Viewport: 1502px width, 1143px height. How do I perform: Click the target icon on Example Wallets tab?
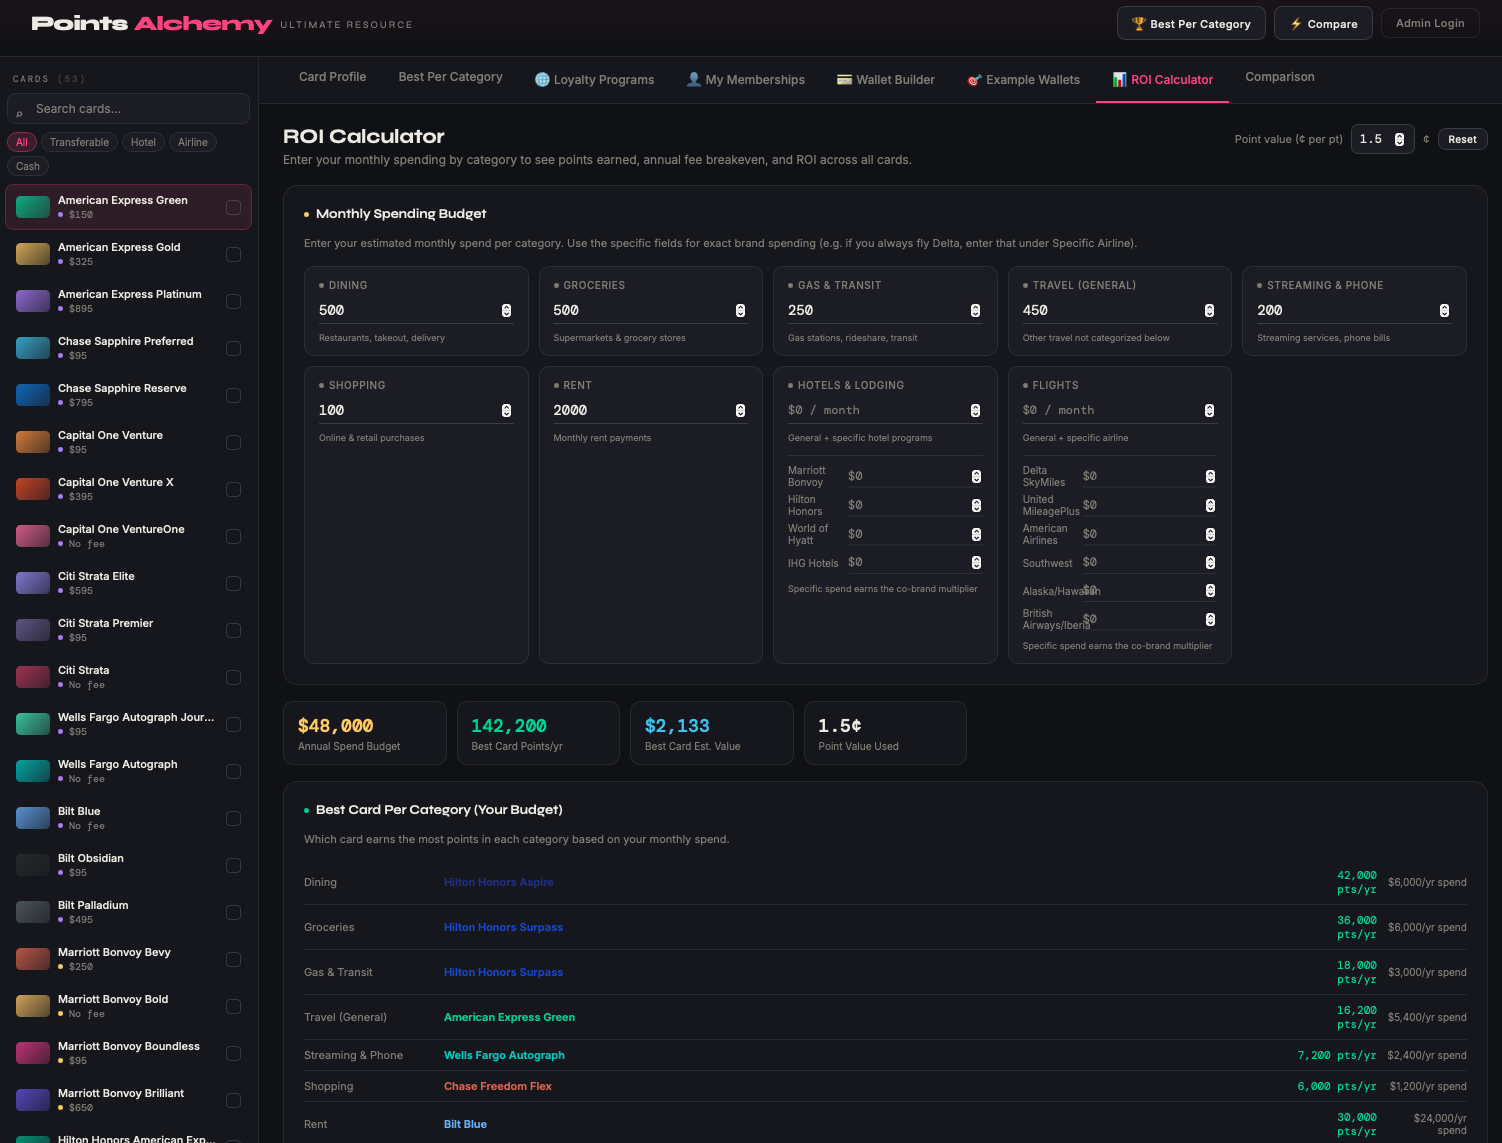pyautogui.click(x=974, y=79)
